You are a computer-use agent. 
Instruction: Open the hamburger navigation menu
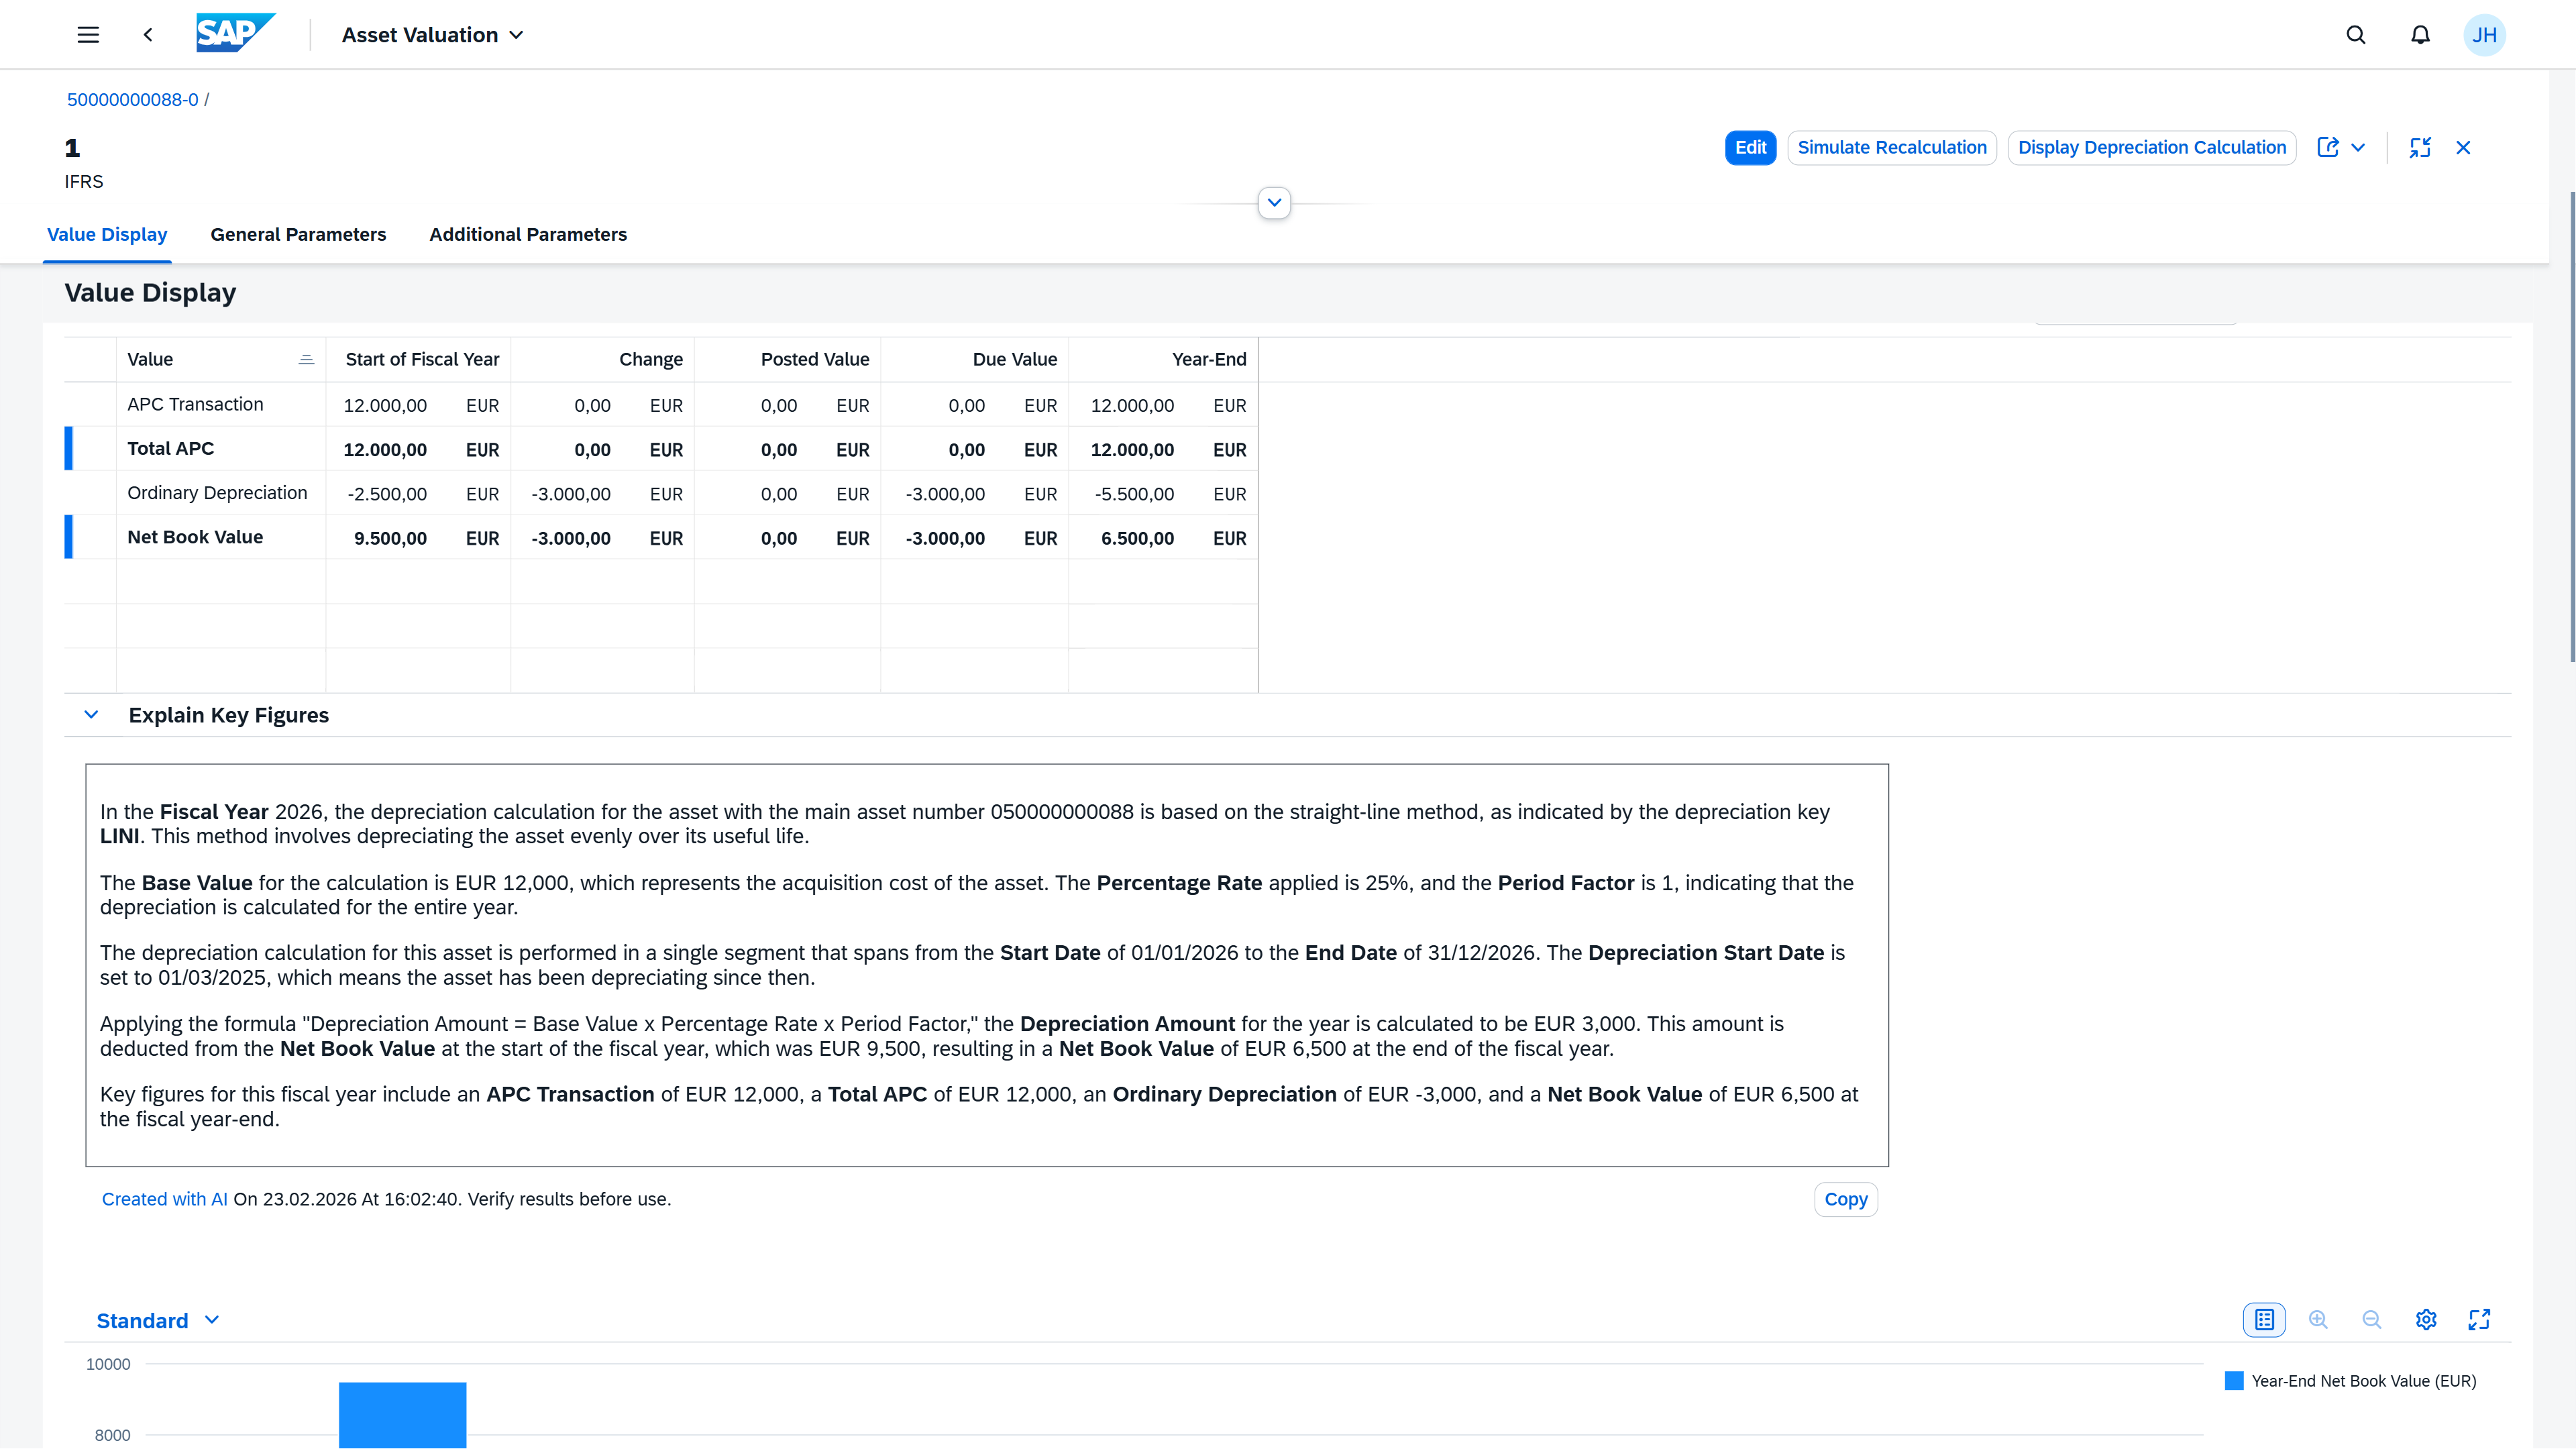point(88,35)
